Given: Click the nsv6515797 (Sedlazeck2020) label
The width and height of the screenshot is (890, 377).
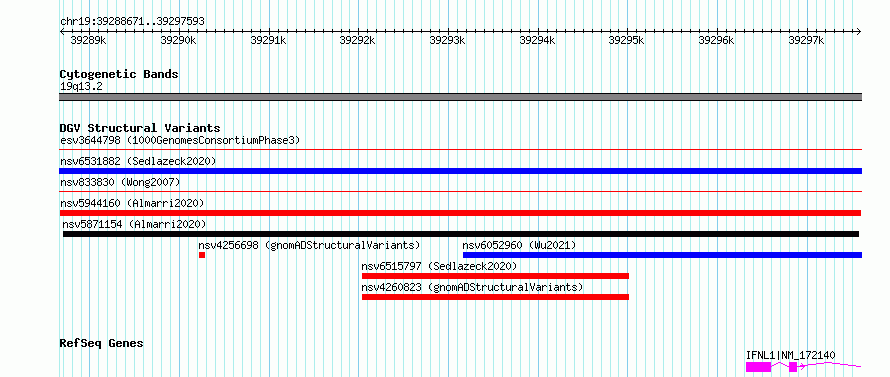Looking at the screenshot, I should pos(439,266).
